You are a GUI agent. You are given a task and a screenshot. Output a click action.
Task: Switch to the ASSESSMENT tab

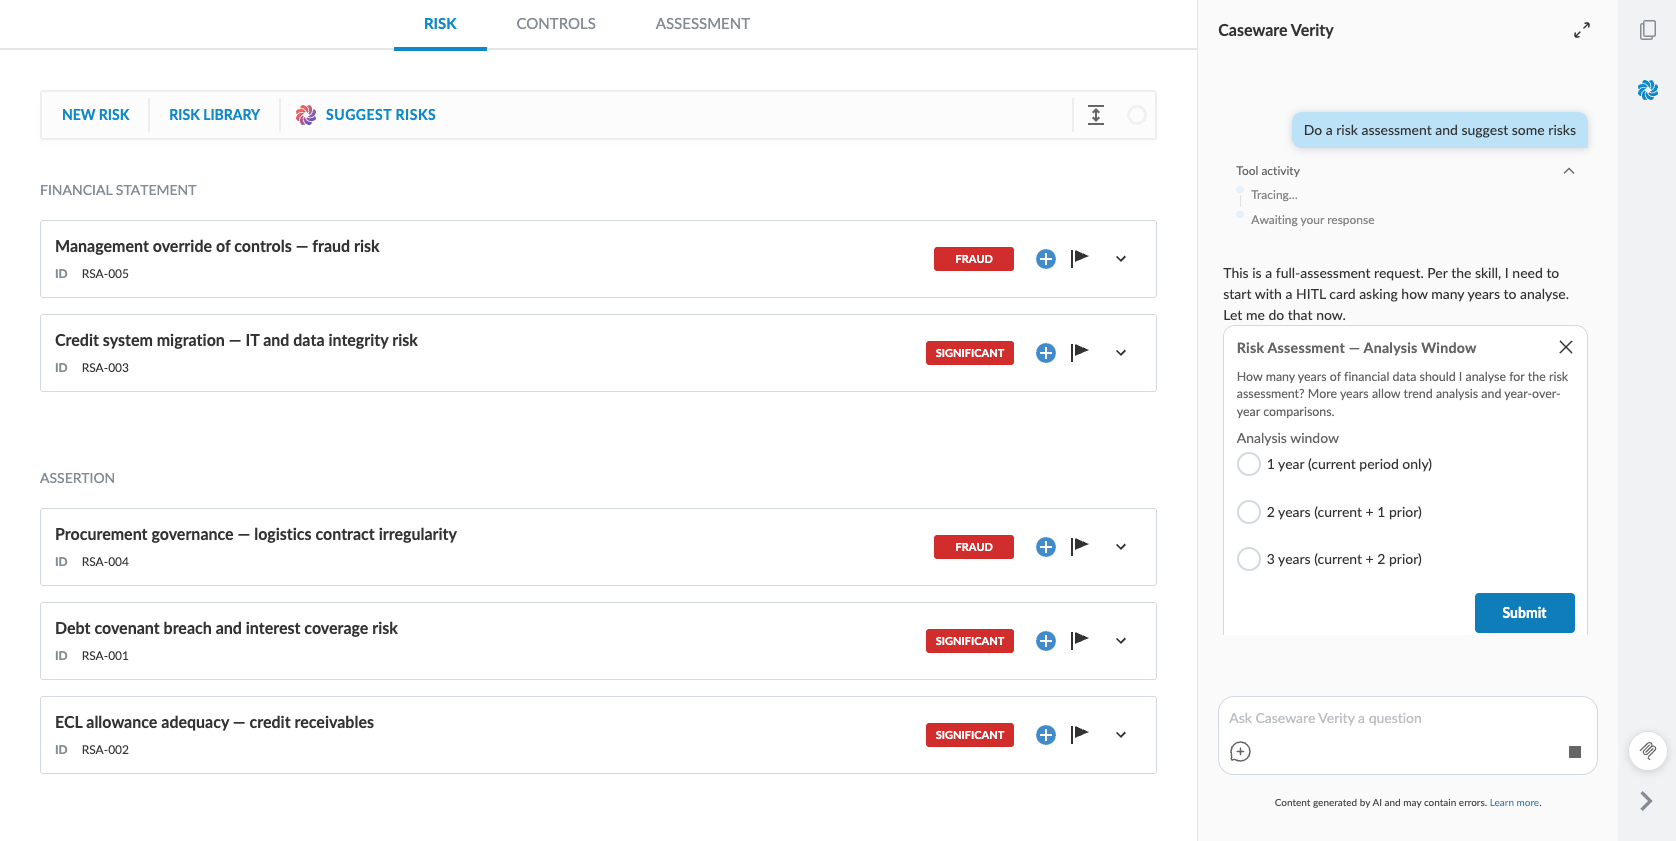(x=703, y=24)
